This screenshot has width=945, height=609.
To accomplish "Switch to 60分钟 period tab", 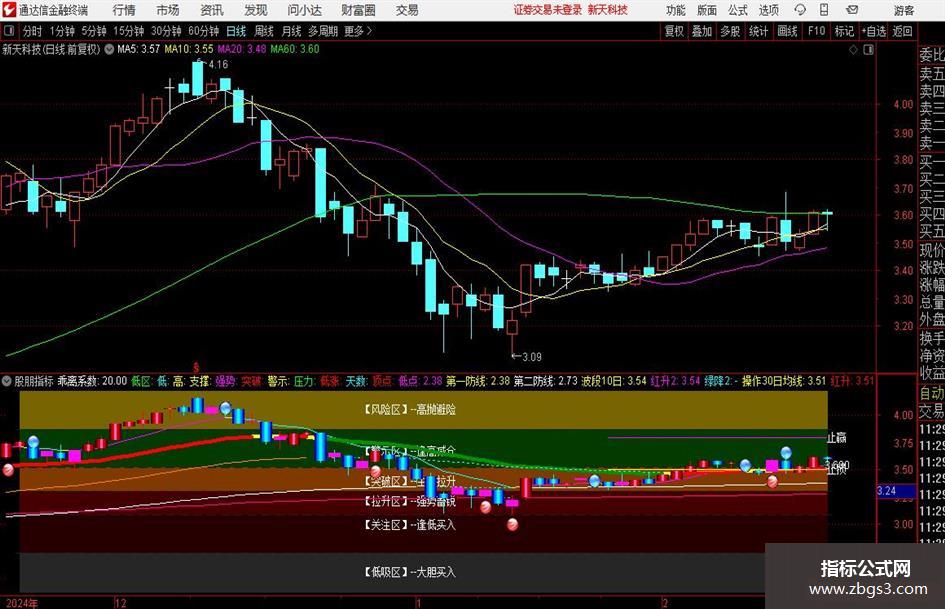I will (204, 31).
